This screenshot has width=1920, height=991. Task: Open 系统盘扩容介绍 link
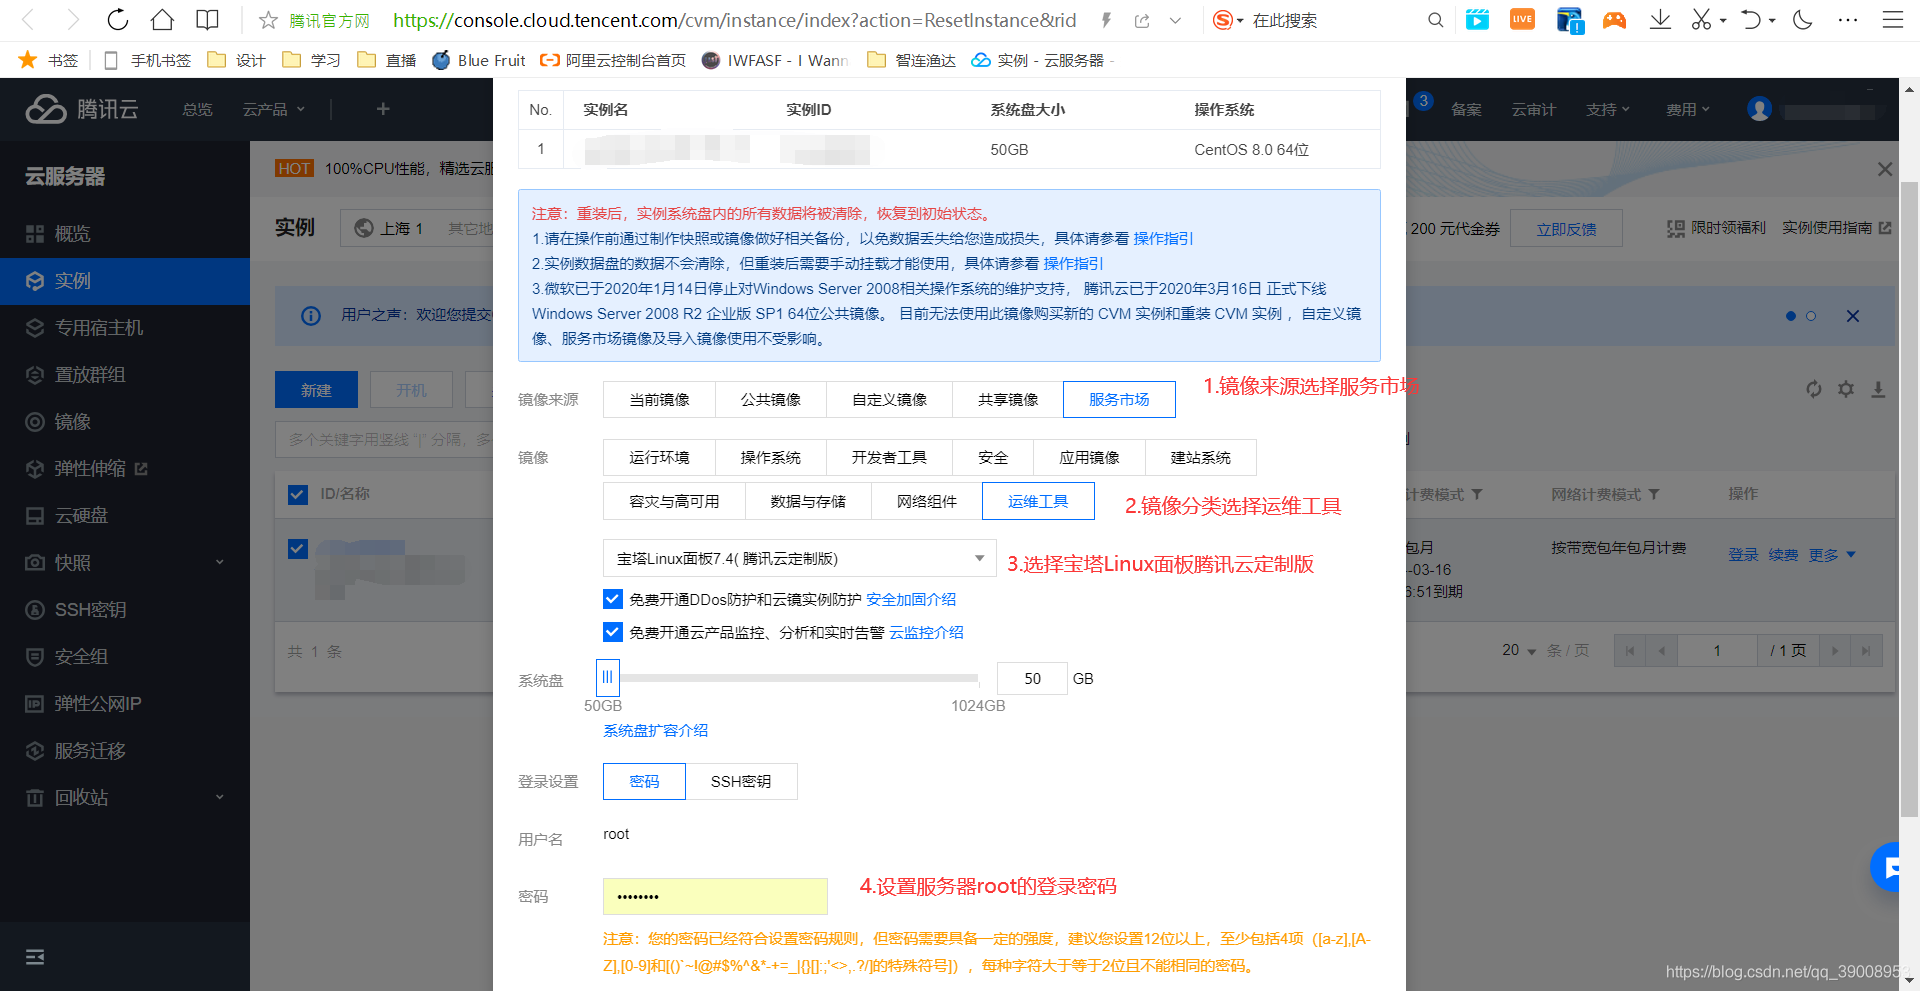(655, 730)
